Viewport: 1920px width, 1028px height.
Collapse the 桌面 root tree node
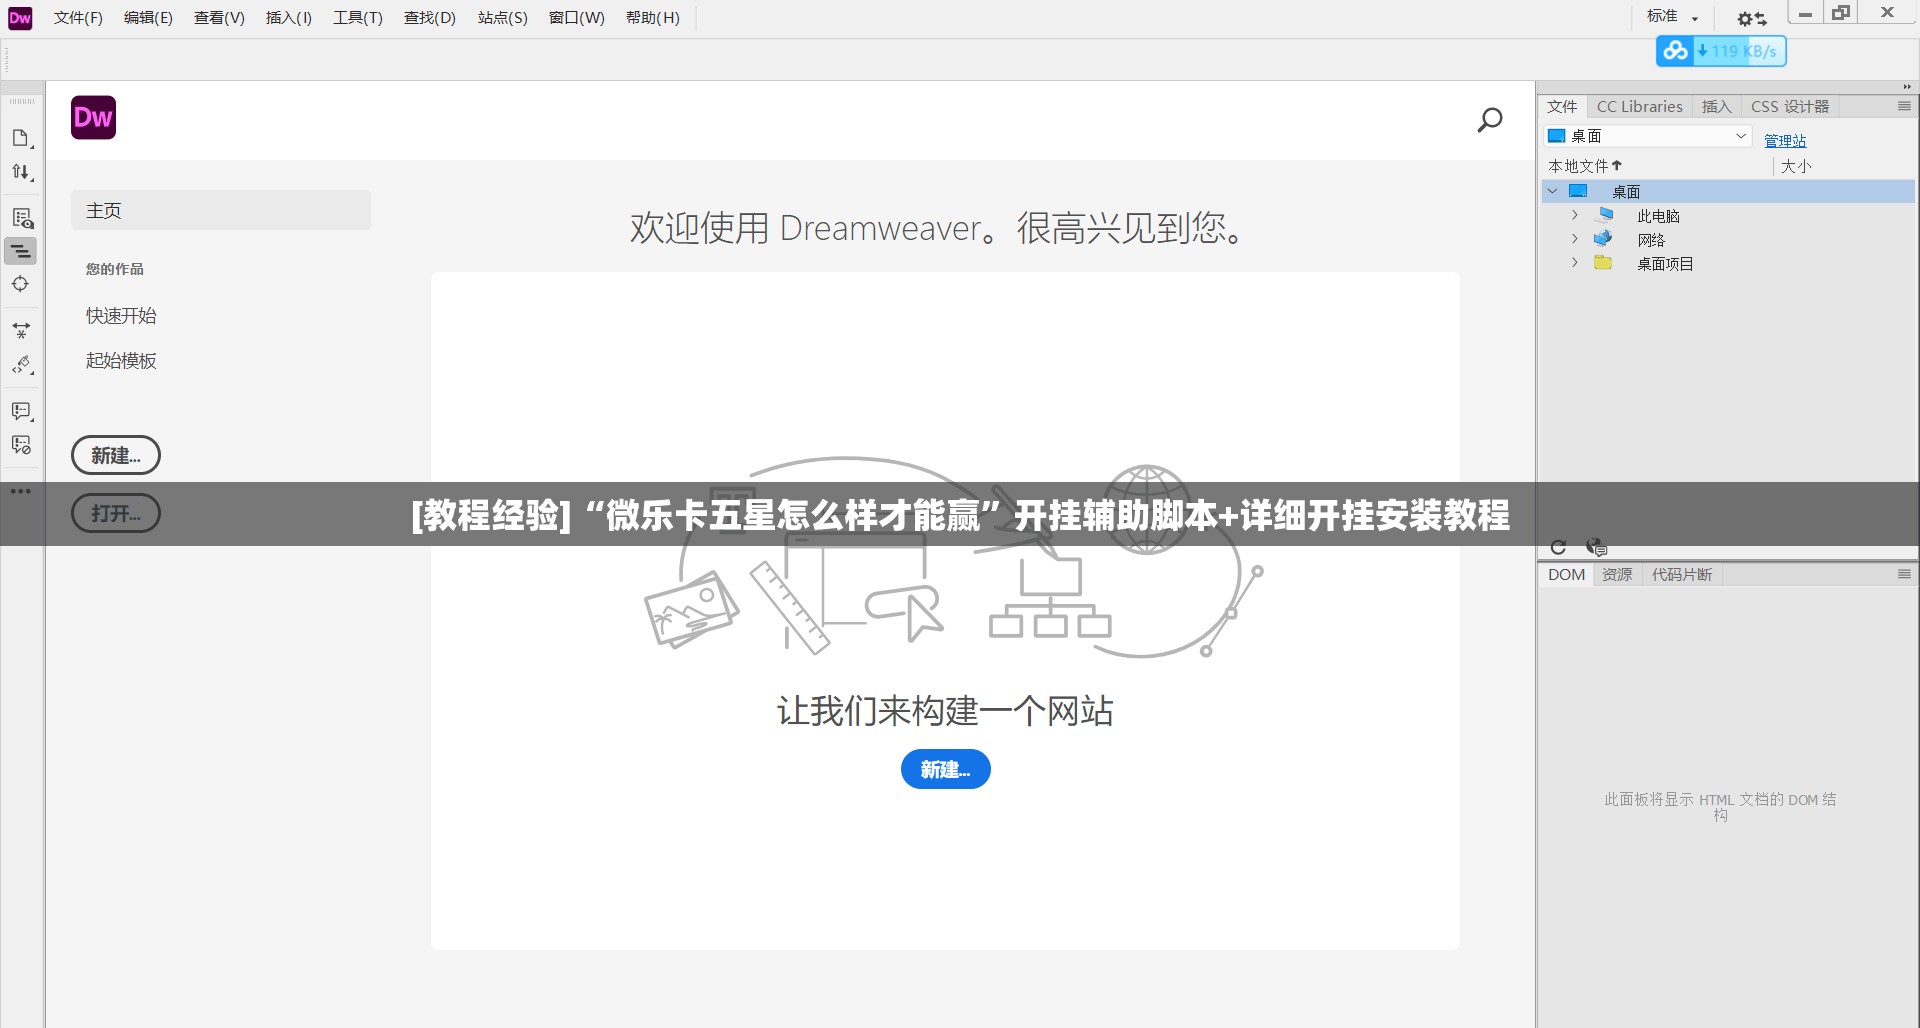pos(1553,191)
